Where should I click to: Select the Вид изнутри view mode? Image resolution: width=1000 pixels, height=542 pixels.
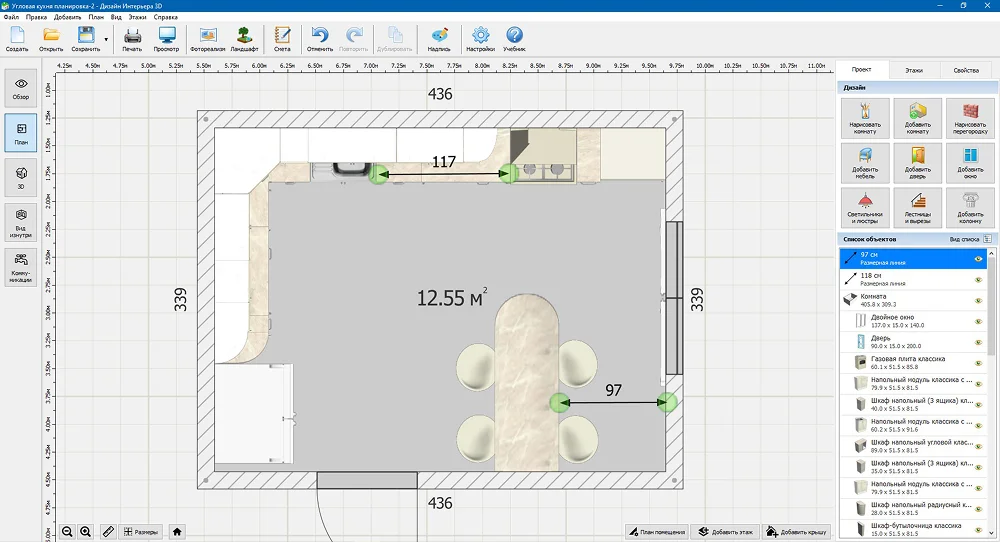pyautogui.click(x=21, y=223)
